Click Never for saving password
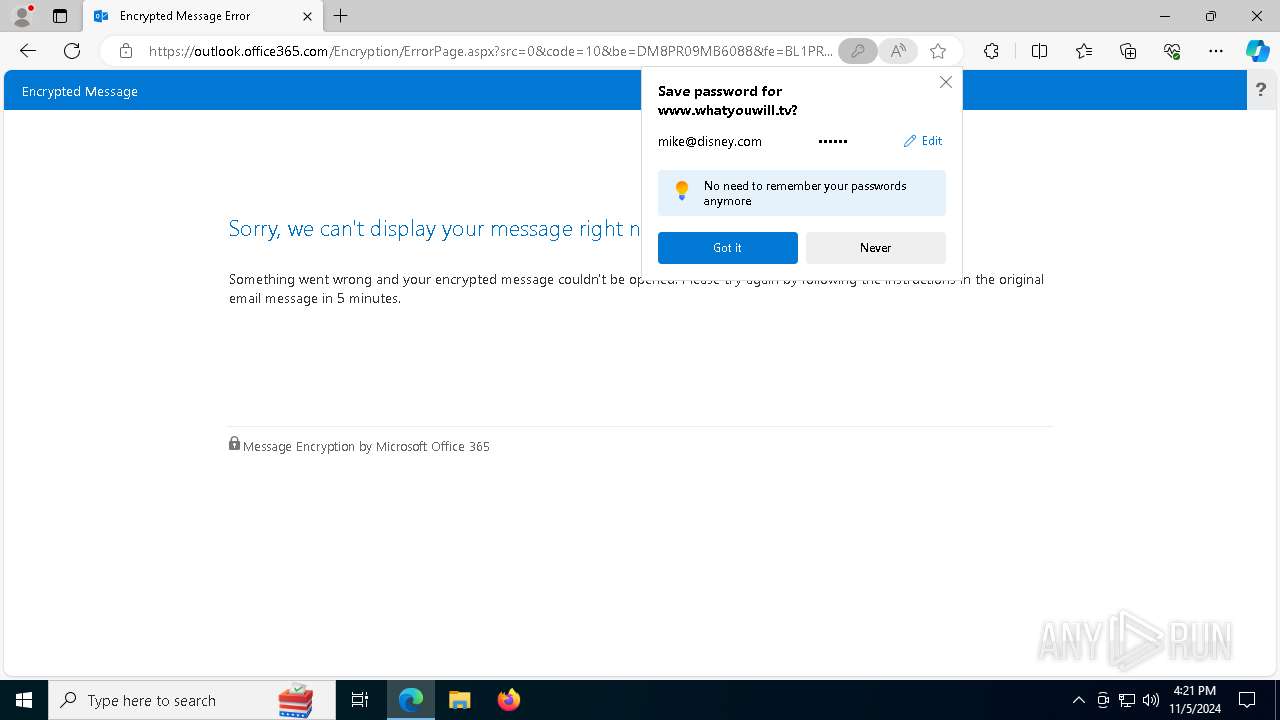Viewport: 1280px width, 720px height. coord(876,248)
